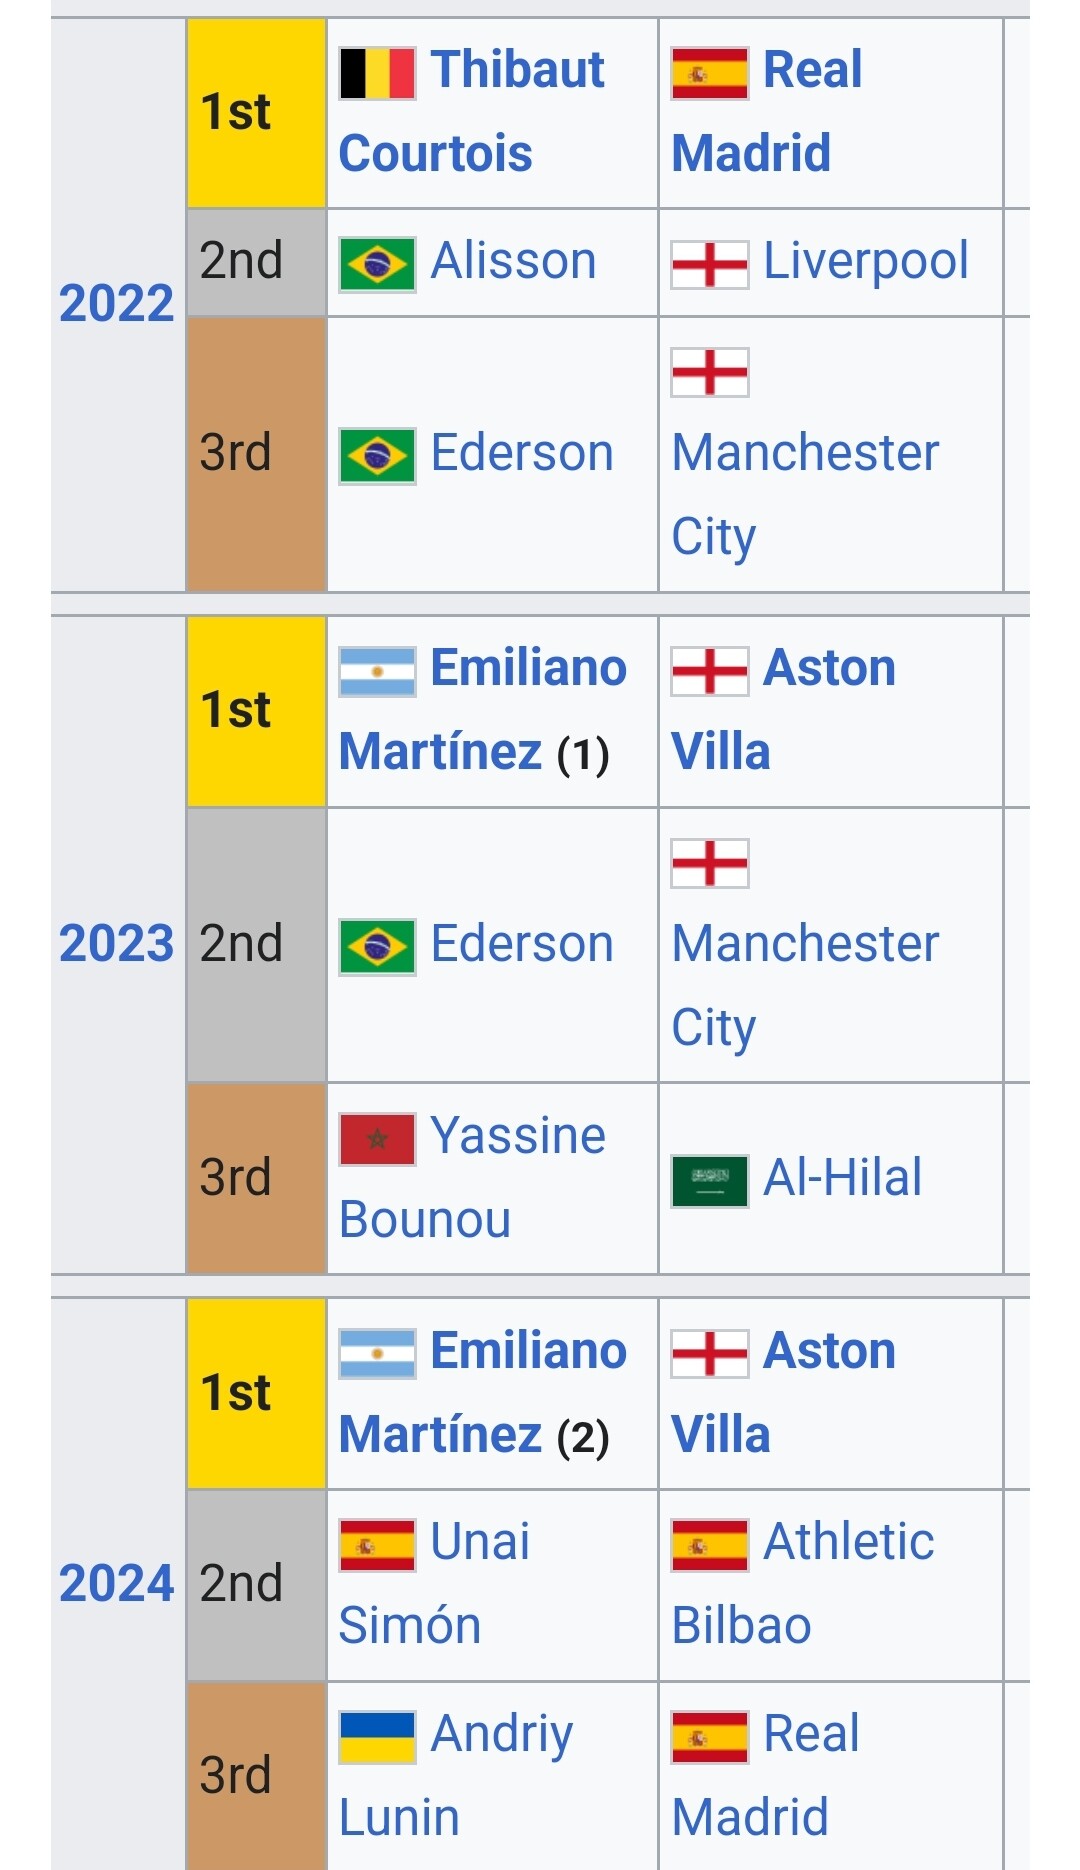Click the Belgium flag icon beside Thibaut Courtois
1080x1870 pixels.
[x=377, y=73]
